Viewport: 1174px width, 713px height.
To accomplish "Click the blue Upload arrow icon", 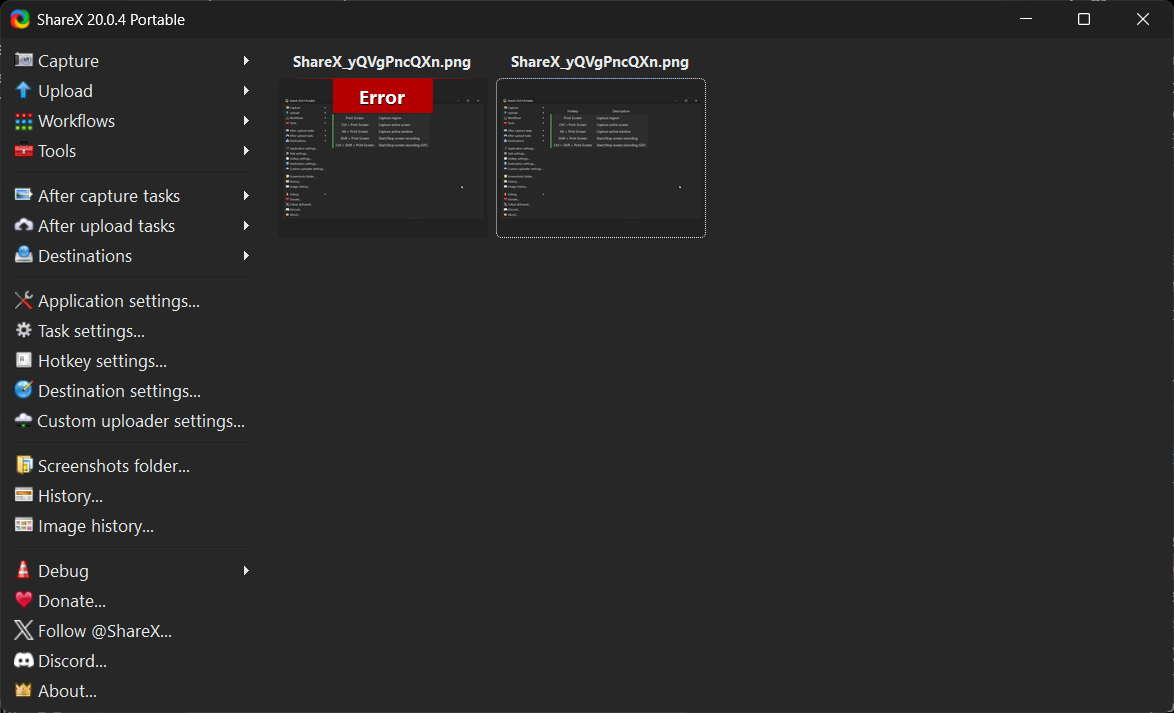I will pyautogui.click(x=24, y=91).
